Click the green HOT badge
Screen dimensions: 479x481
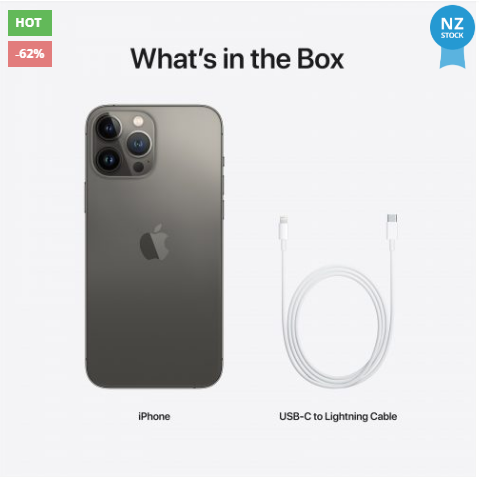[x=30, y=23]
